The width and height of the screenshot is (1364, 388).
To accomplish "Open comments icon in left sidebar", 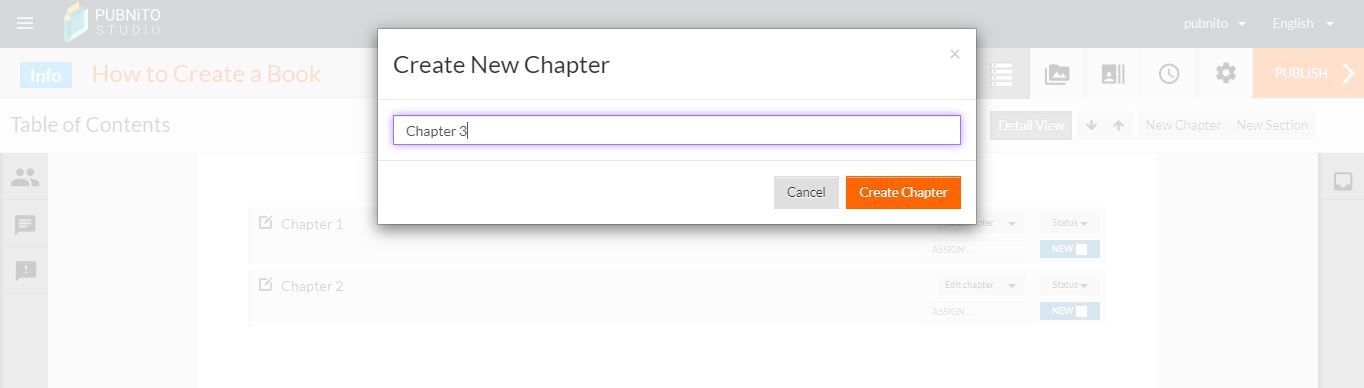I will (25, 225).
